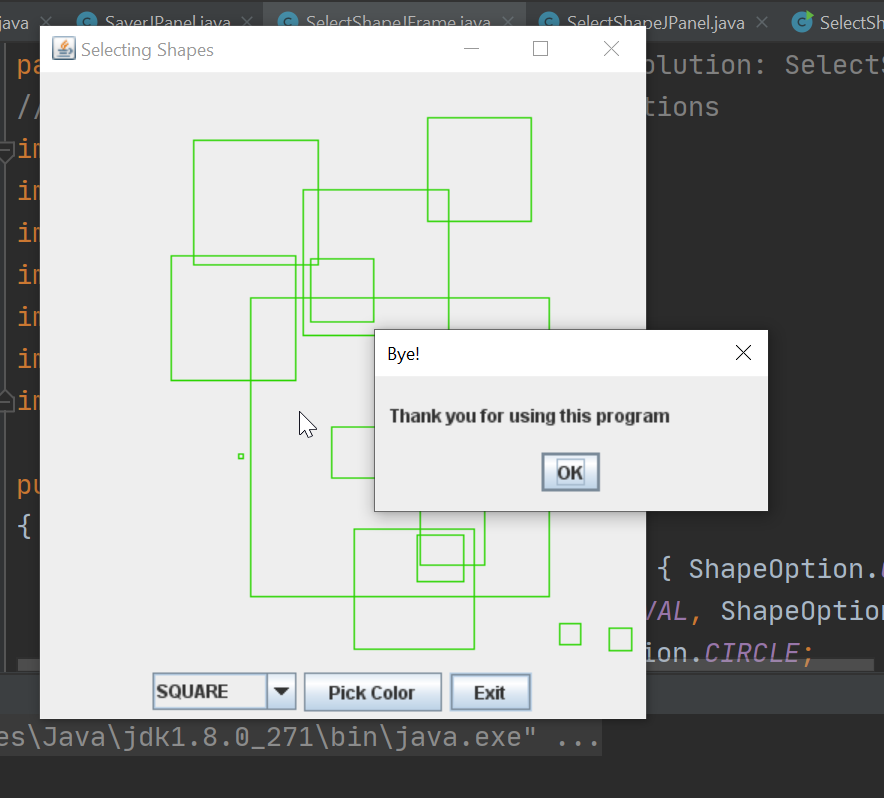Open the SQUARE shape dropdown
Viewport: 884px width, 798px height.
tap(282, 691)
